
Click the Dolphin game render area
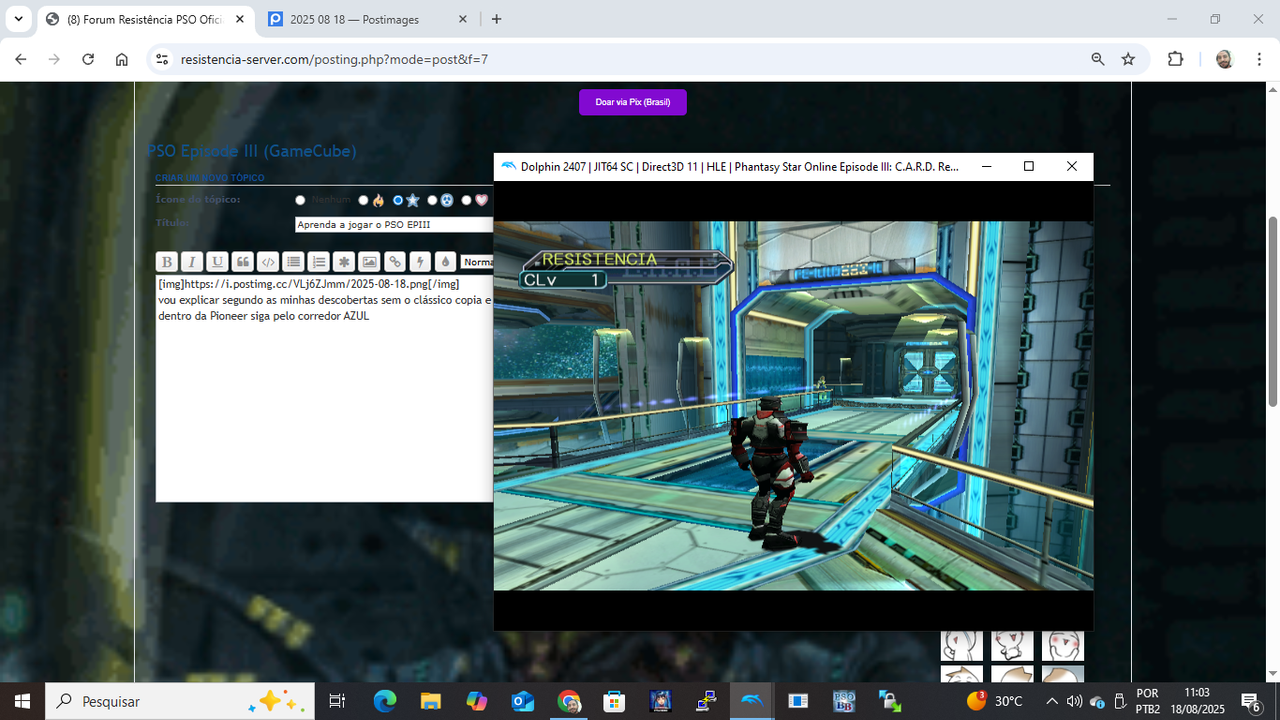tap(793, 406)
